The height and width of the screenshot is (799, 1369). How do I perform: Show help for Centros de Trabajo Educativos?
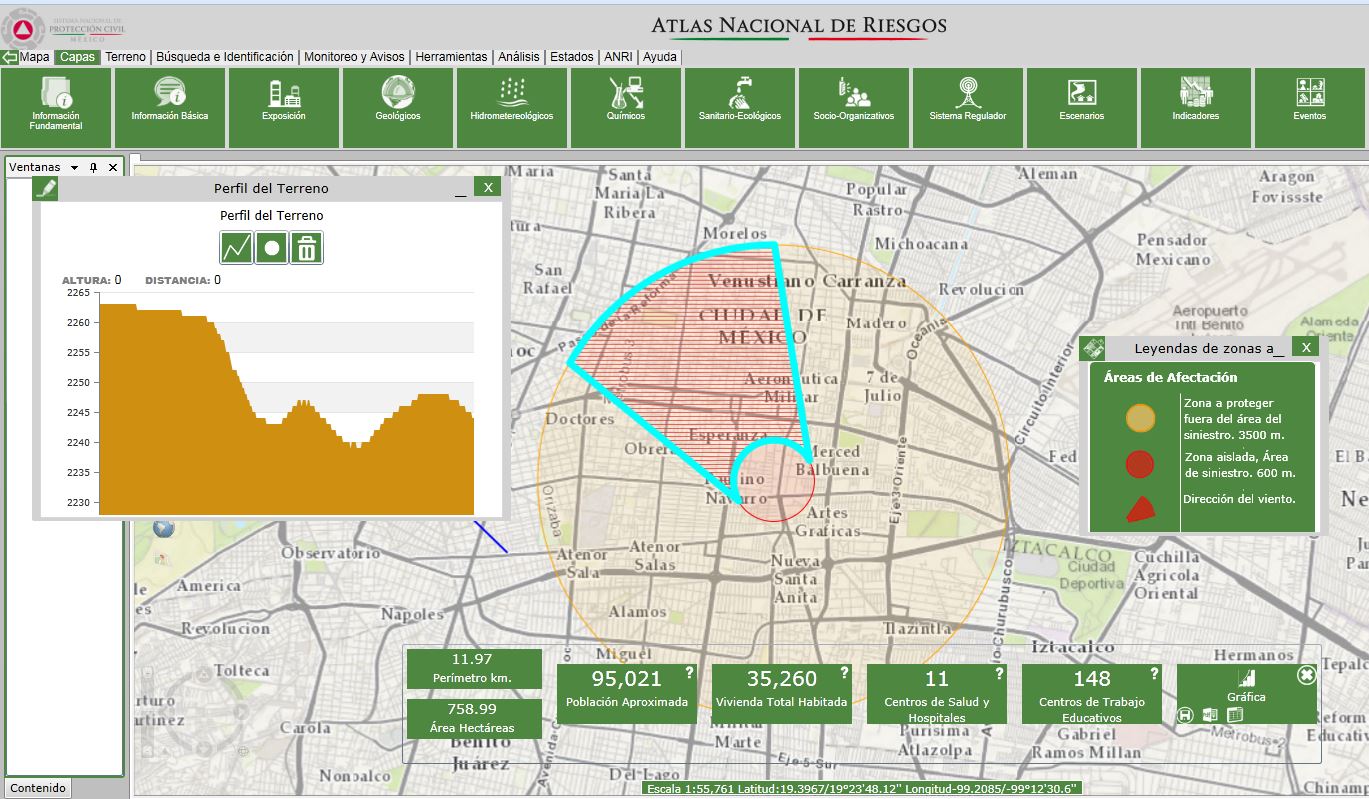pos(1154,673)
